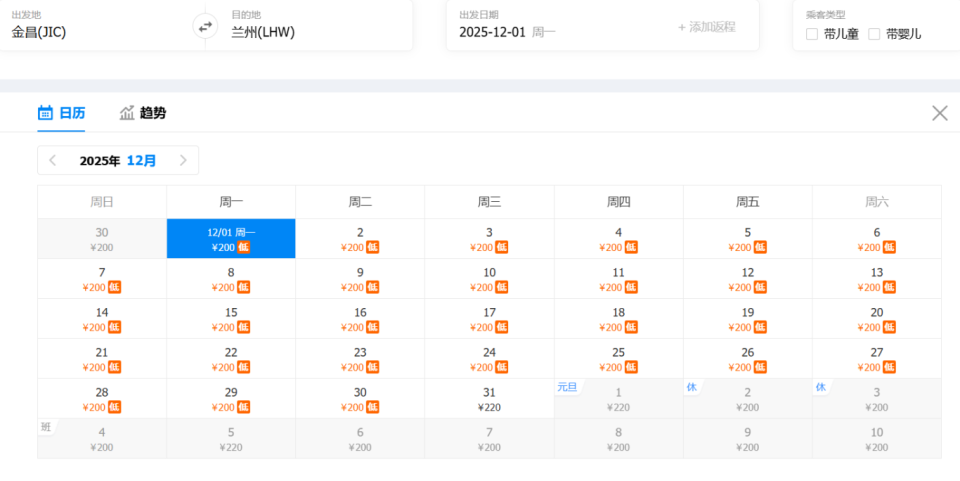Enable the 带婴儿 checkbox
Image resolution: width=960 pixels, height=481 pixels.
(x=874, y=34)
